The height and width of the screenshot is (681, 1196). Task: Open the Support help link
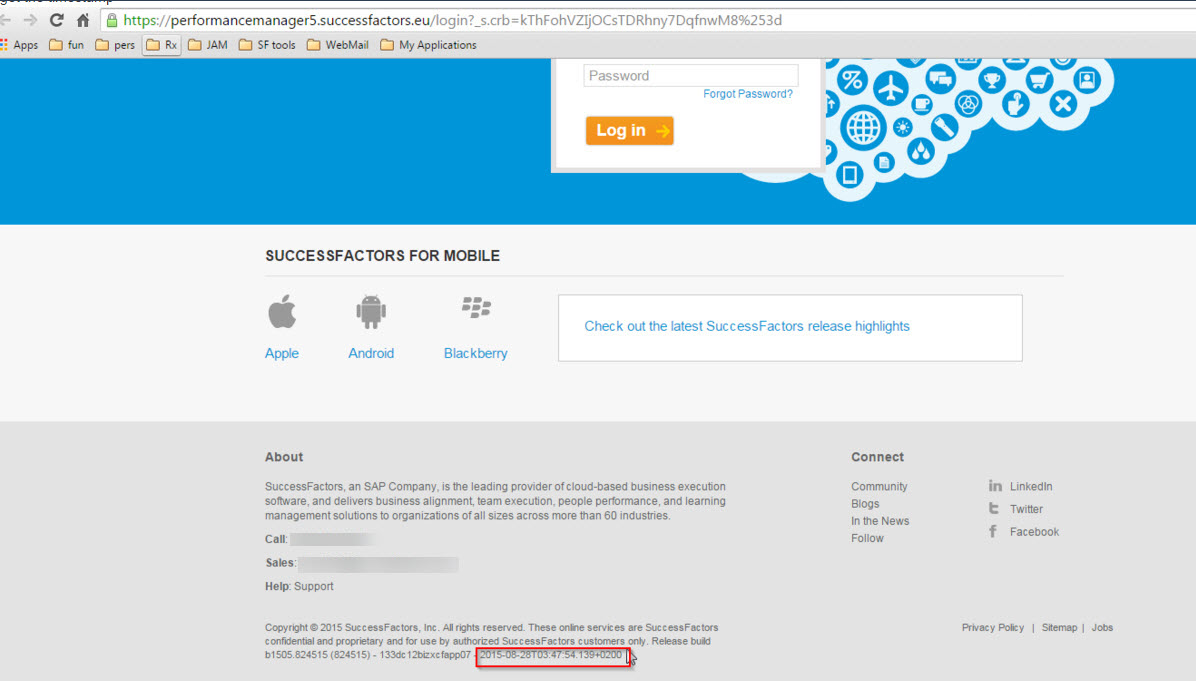[313, 586]
